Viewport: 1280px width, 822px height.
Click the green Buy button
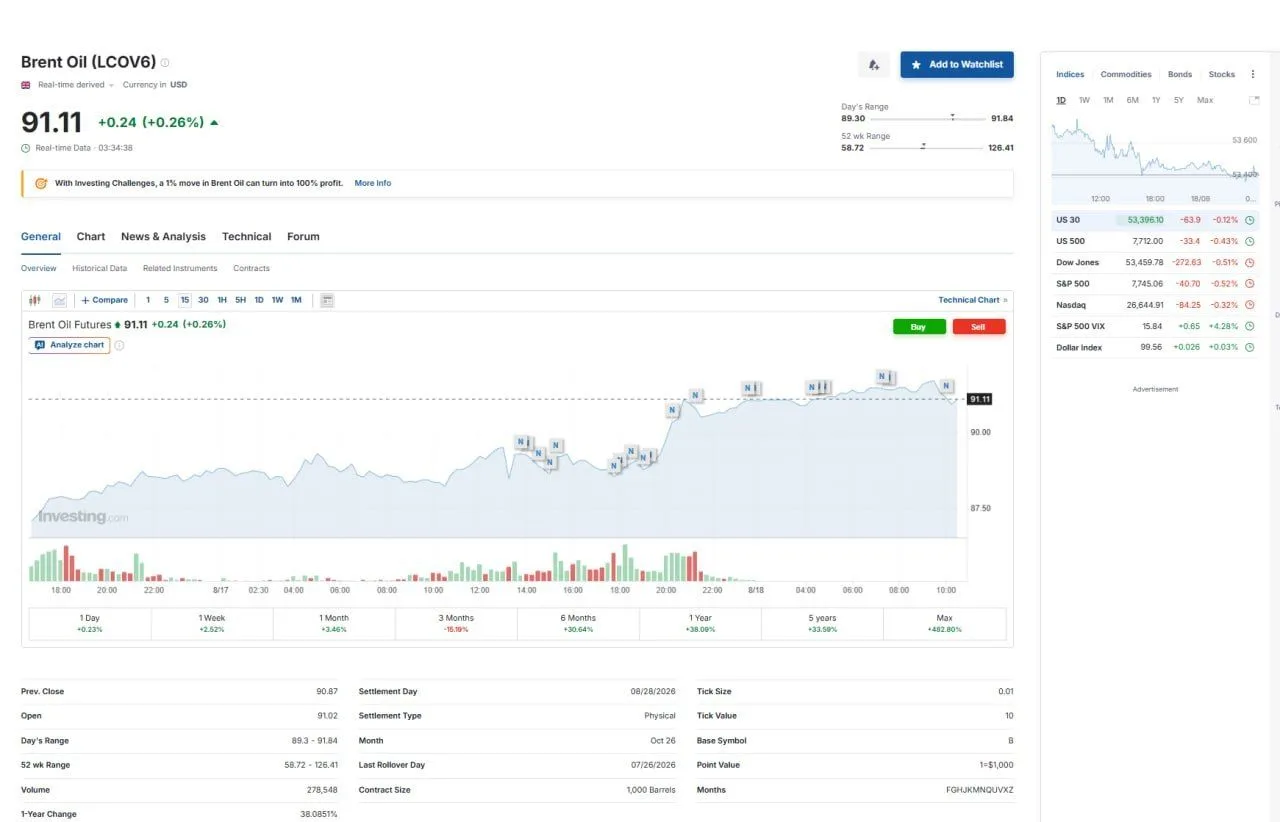919,327
